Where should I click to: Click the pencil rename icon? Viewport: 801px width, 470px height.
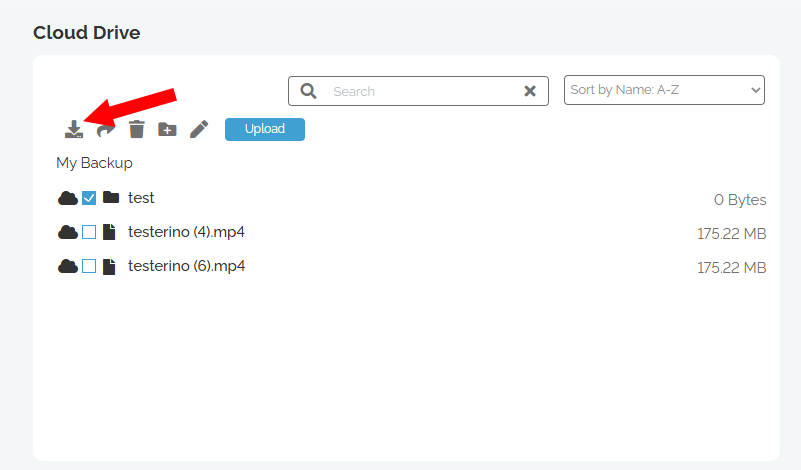199,129
